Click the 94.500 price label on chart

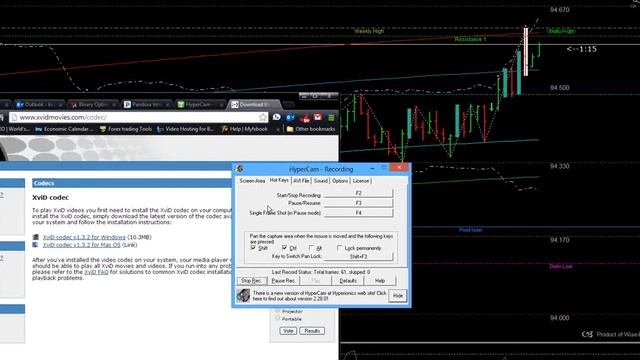coord(560,88)
